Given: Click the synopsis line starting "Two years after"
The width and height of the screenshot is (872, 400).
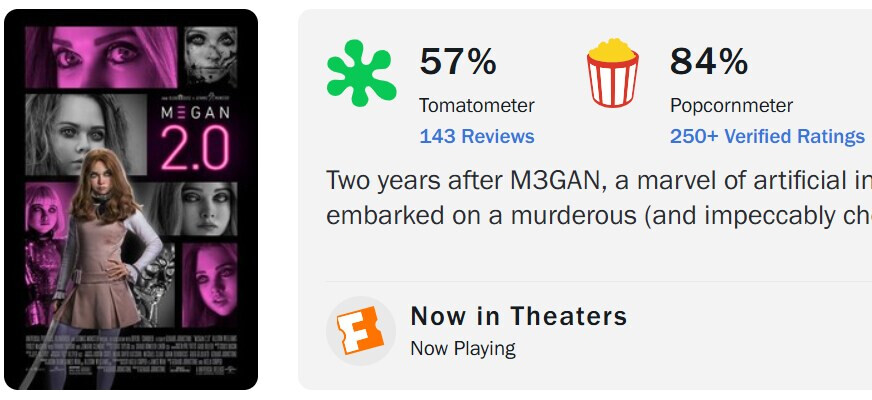Looking at the screenshot, I should coord(598,181).
